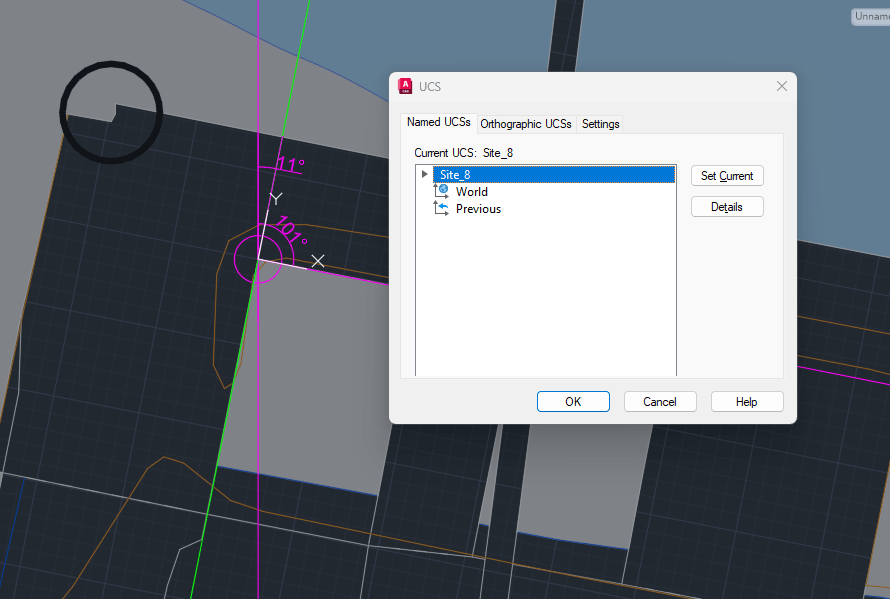
Task: Cancel the UCS dialog
Action: 660,401
